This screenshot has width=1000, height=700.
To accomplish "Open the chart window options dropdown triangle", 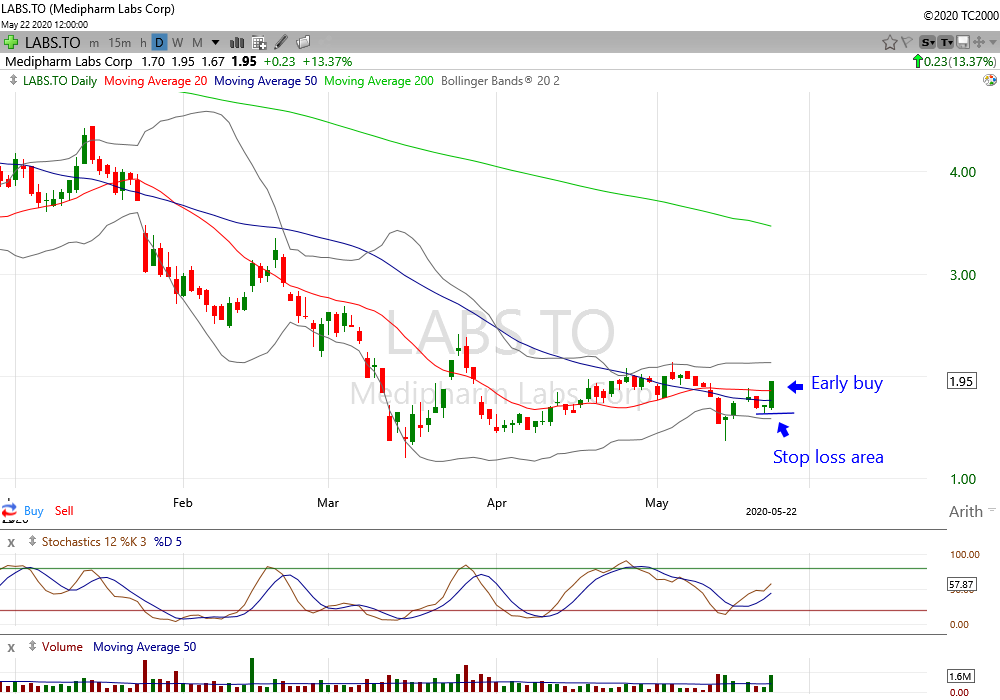I will [992, 43].
